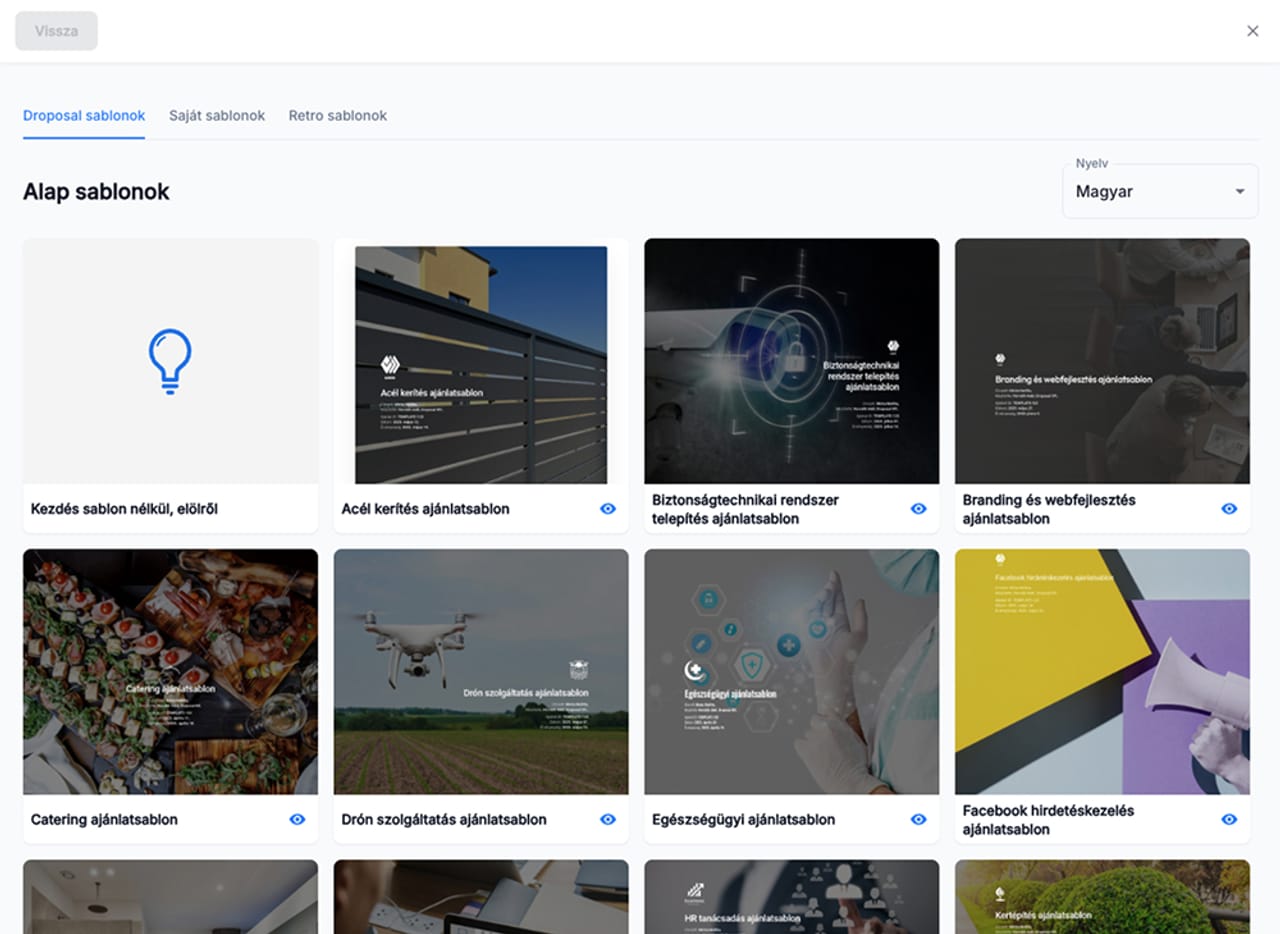The height and width of the screenshot is (934, 1280).
Task: Preview Catering ajánlatsablon with eye icon
Action: coord(297,819)
